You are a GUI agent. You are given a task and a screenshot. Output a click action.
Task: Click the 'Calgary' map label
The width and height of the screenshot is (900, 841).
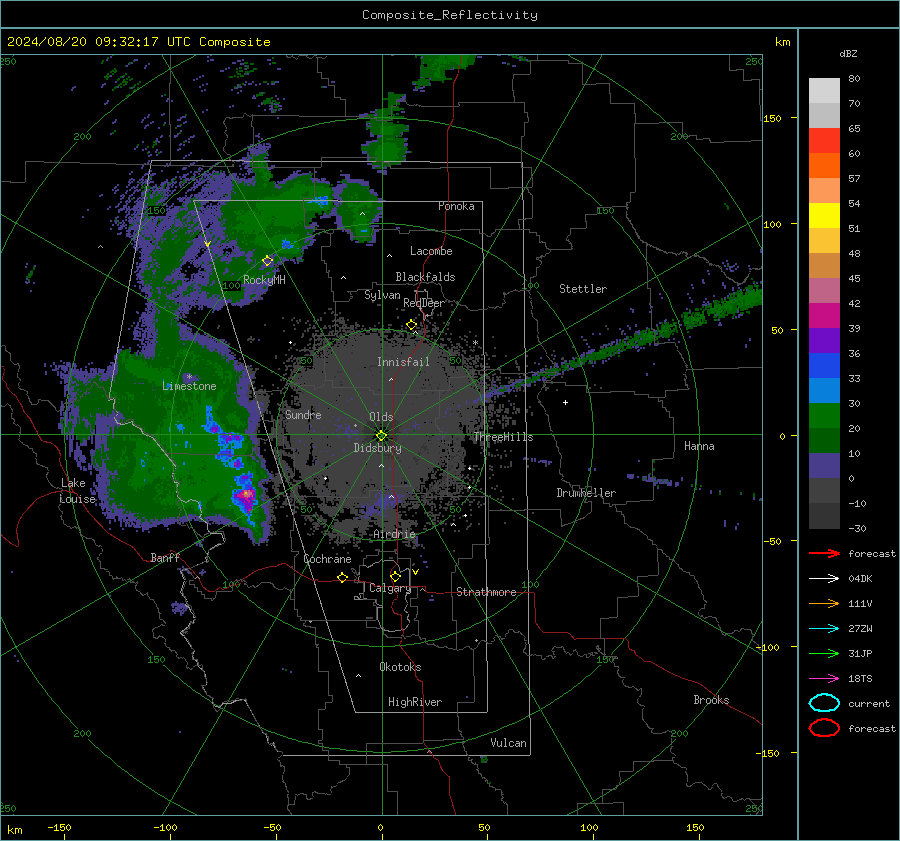[390, 588]
